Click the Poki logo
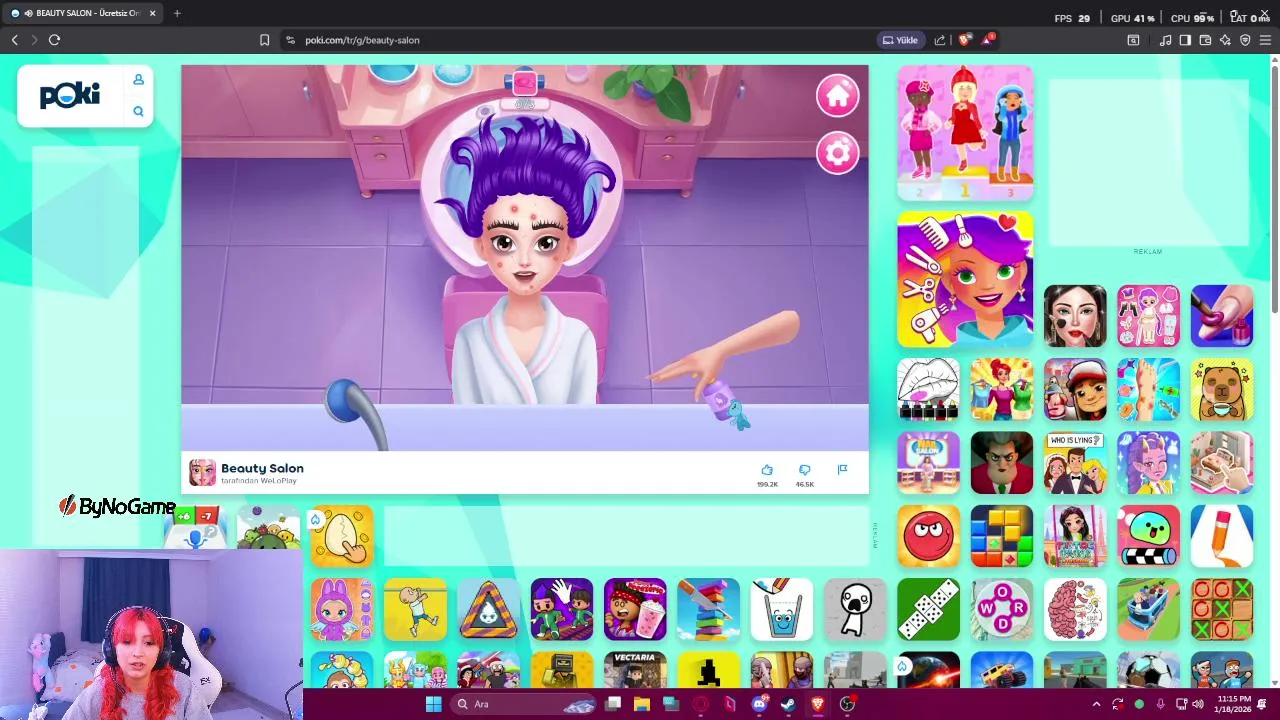Image resolution: width=1280 pixels, height=720 pixels. 70,95
